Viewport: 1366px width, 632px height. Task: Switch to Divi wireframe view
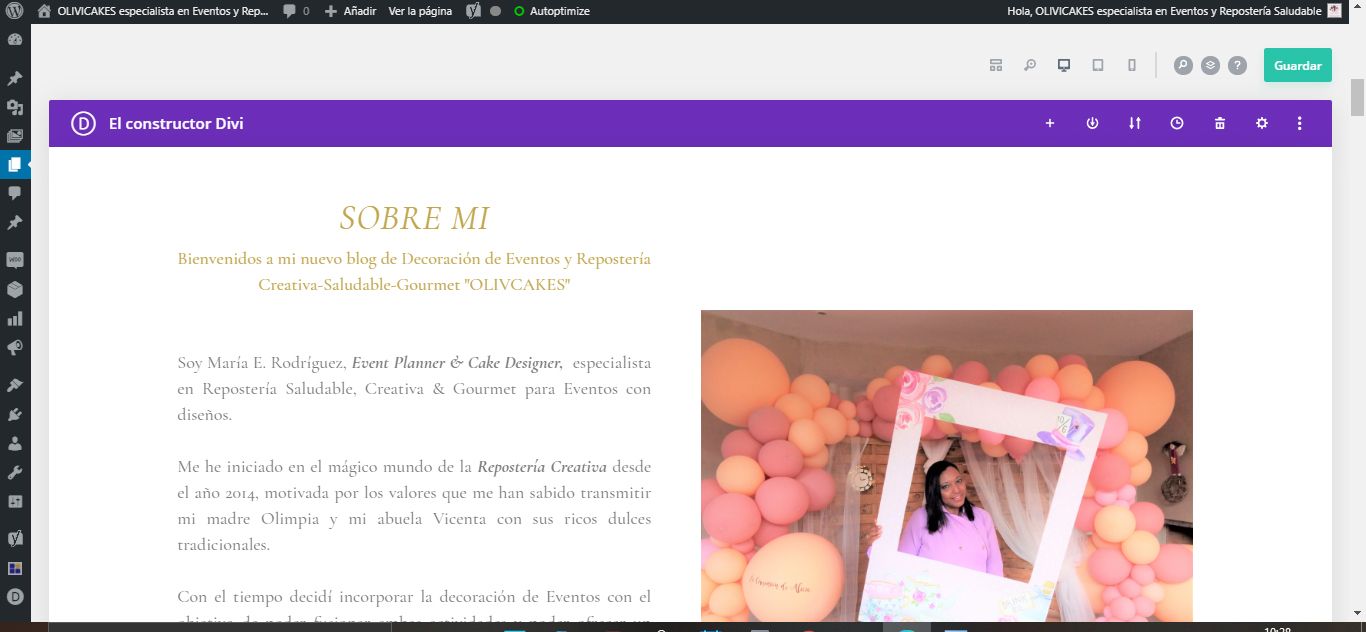click(x=996, y=65)
